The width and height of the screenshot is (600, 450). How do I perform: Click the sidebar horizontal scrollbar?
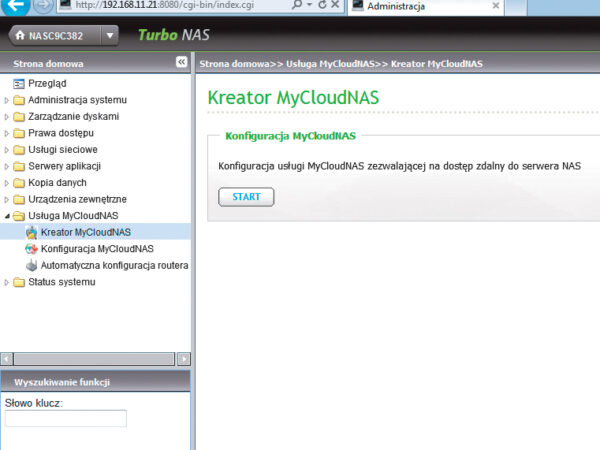point(95,358)
